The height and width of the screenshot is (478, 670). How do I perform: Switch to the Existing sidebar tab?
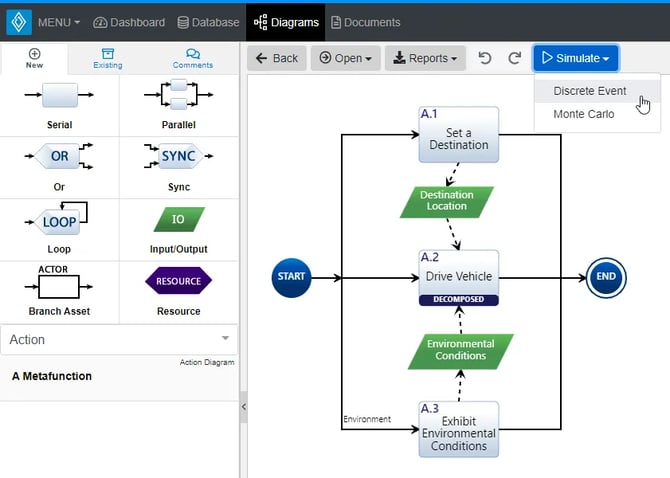point(108,59)
